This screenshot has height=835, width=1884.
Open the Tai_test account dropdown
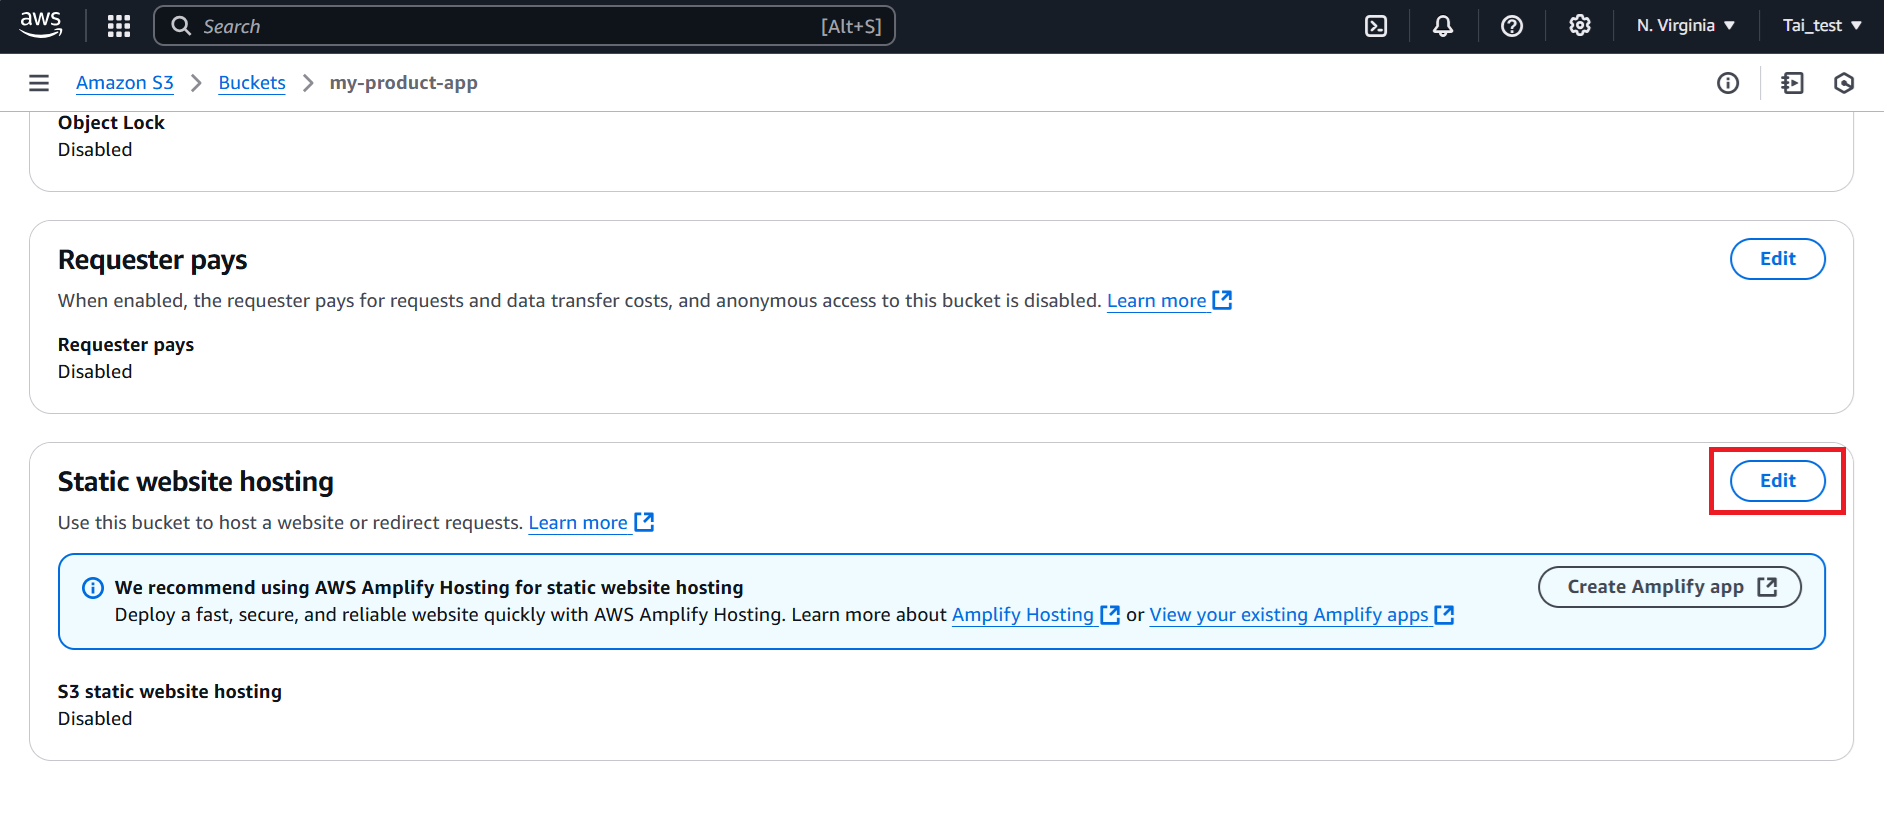click(x=1822, y=26)
